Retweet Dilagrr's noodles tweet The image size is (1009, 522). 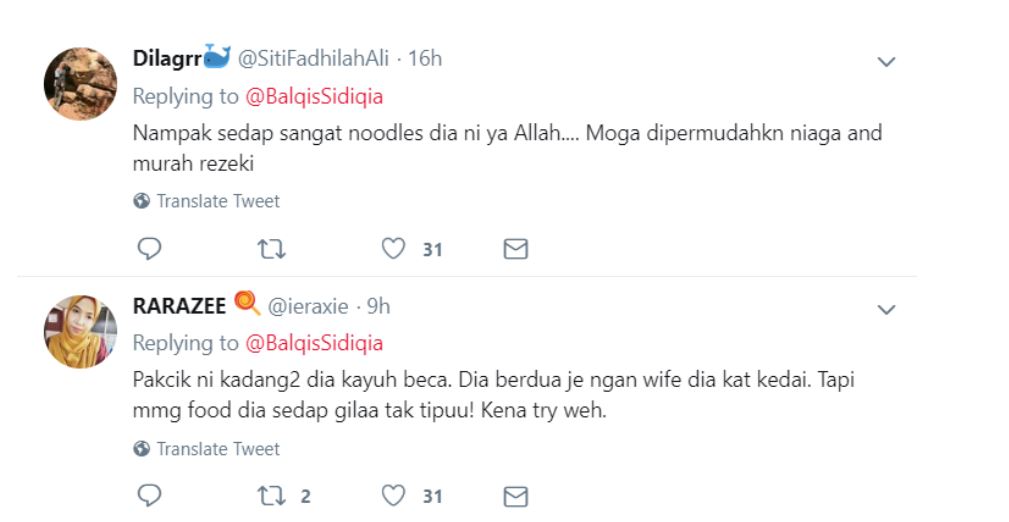click(272, 249)
